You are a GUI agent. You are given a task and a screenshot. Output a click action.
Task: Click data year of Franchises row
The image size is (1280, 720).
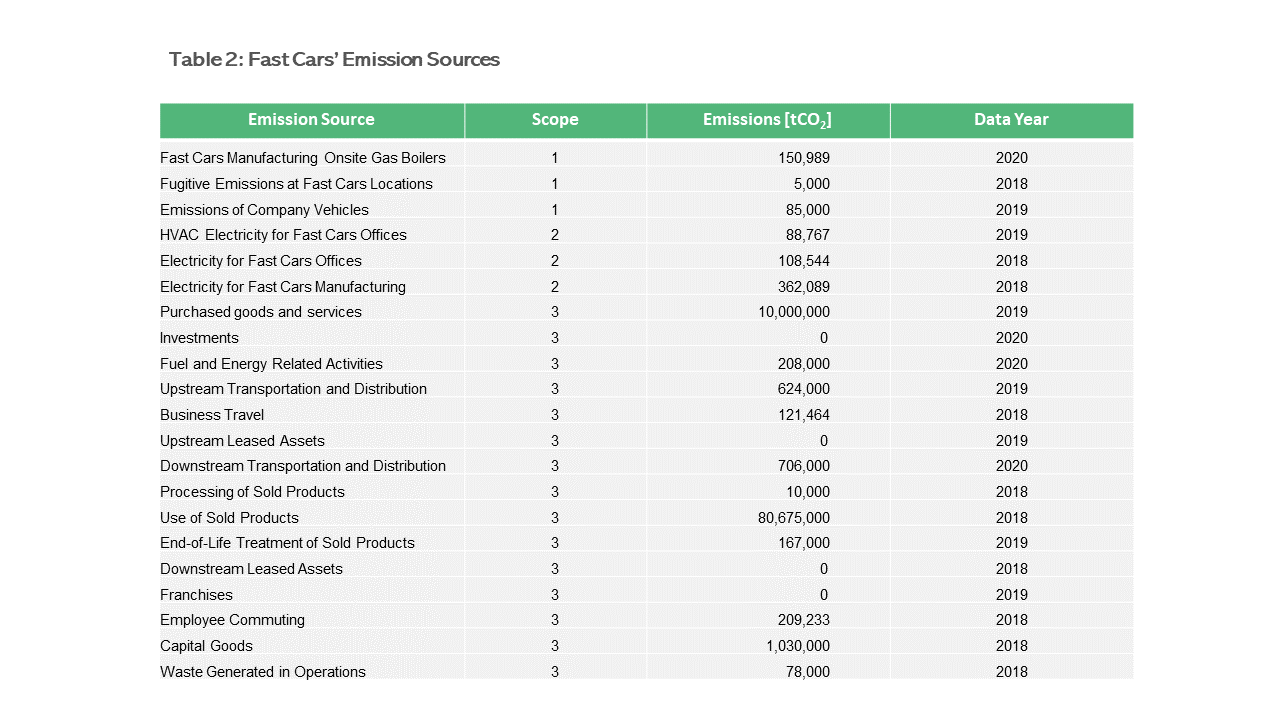pyautogui.click(x=1012, y=595)
